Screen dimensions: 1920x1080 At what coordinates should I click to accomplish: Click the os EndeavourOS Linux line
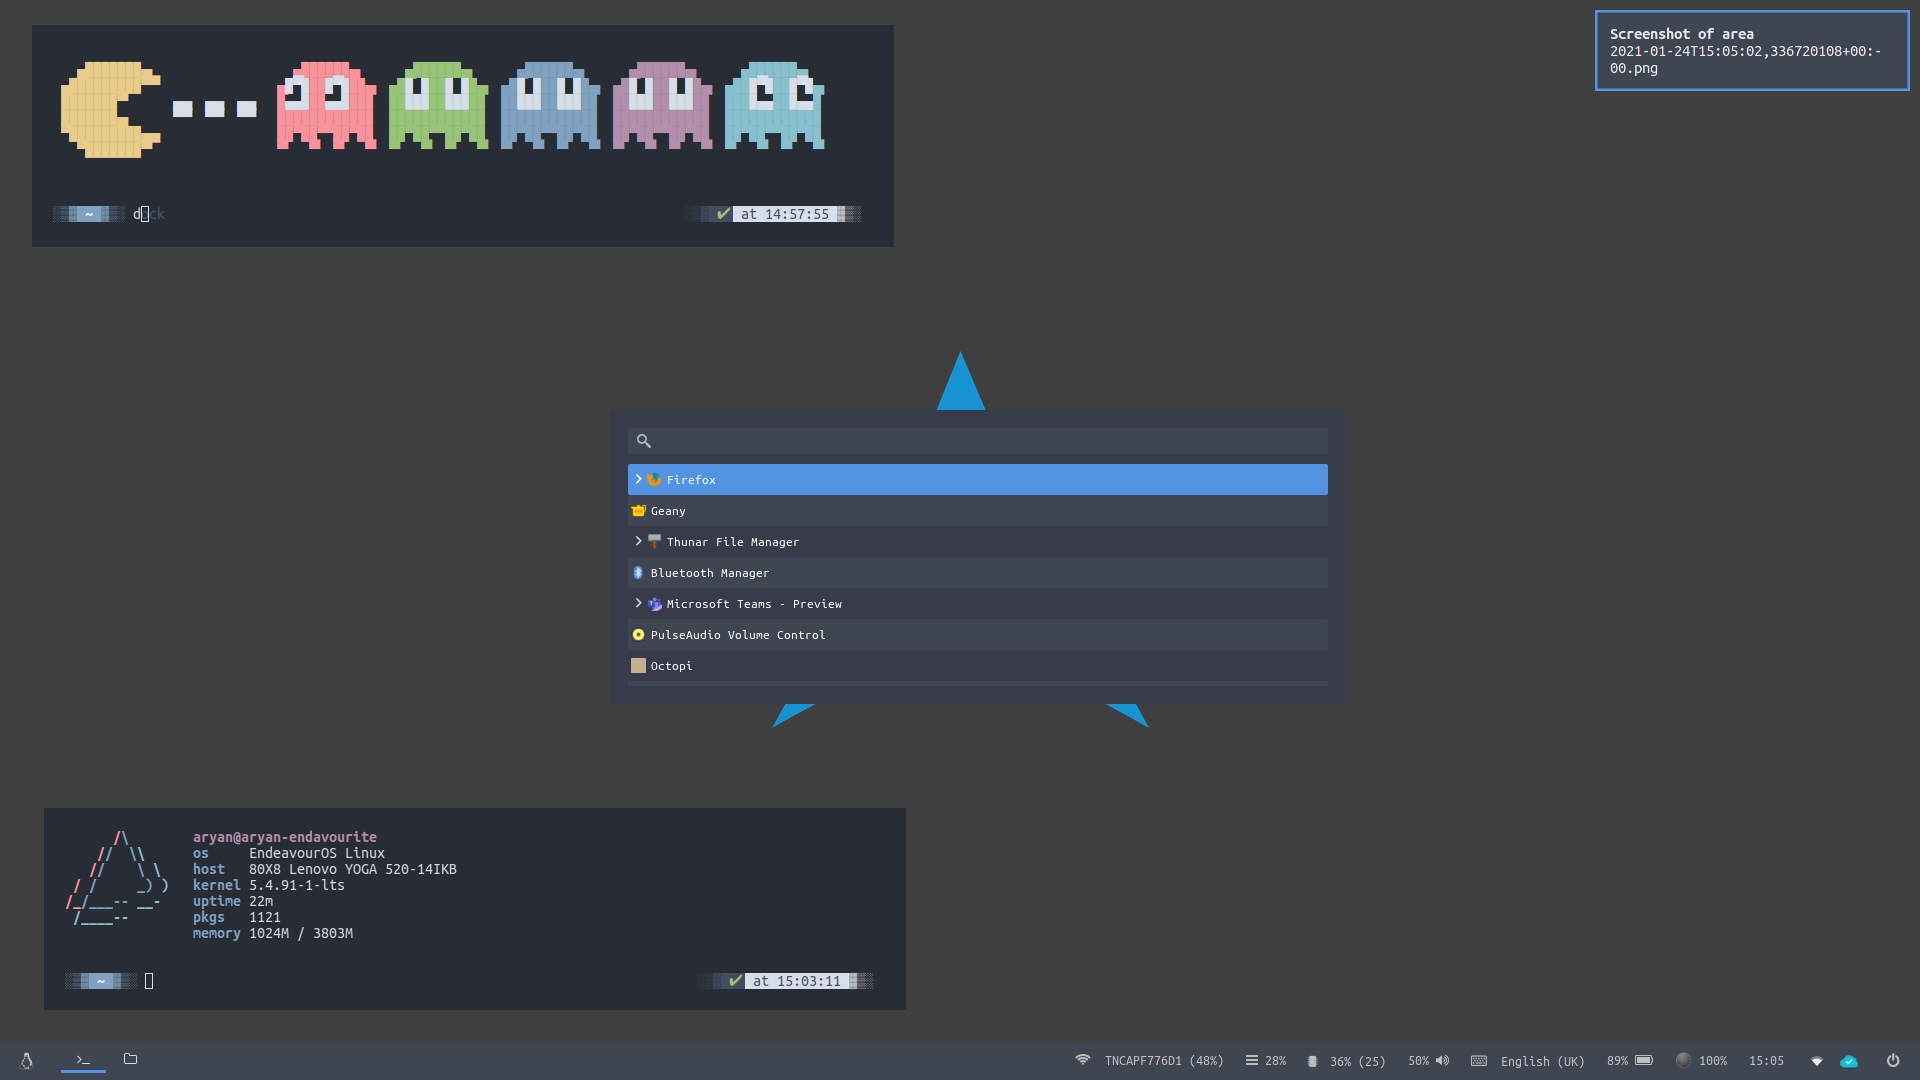click(x=289, y=853)
